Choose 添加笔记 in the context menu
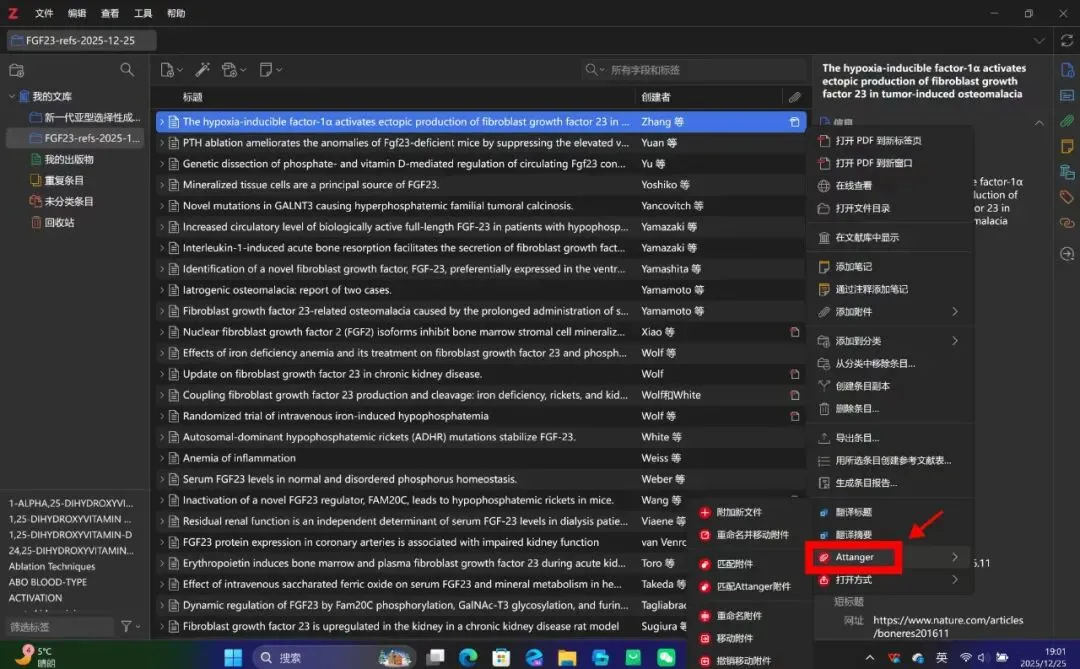Screen dimensions: 1080x669 891,267
